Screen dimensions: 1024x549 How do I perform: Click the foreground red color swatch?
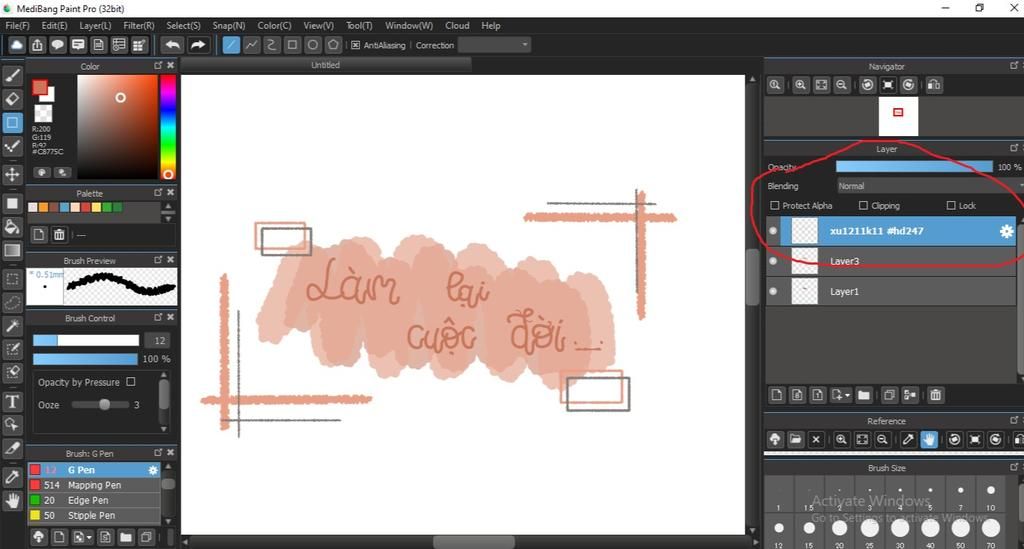[x=40, y=87]
